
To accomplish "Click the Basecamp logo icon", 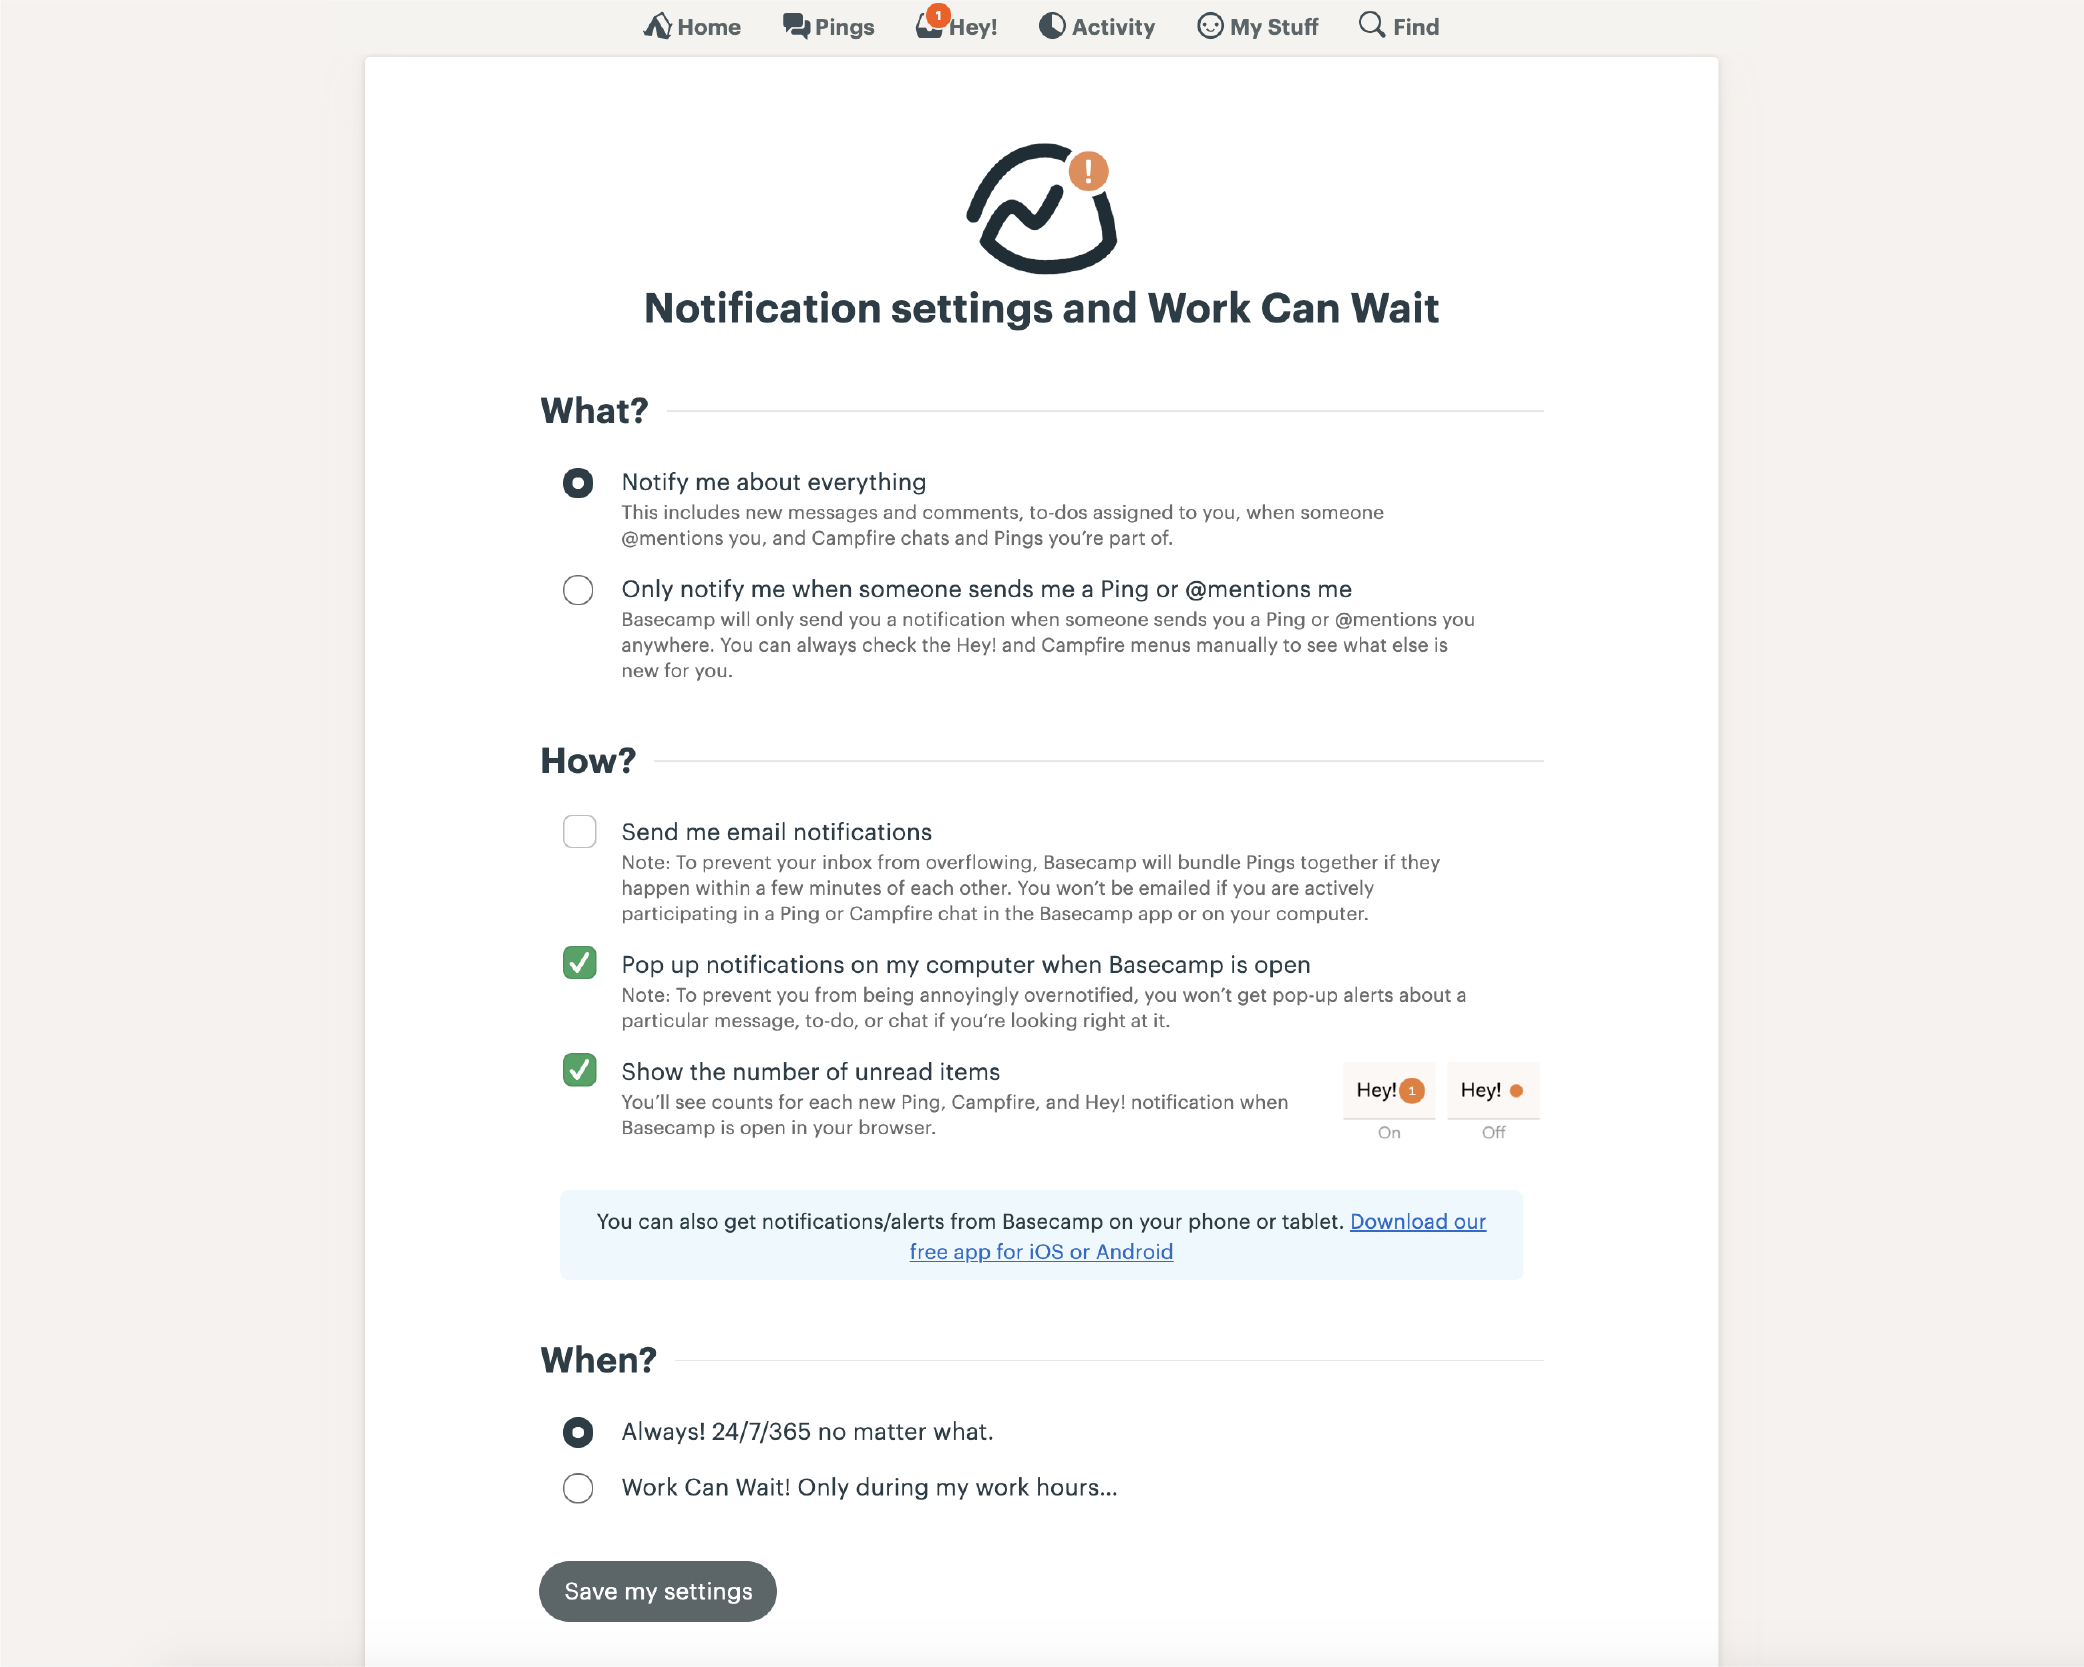I will [x=1041, y=208].
